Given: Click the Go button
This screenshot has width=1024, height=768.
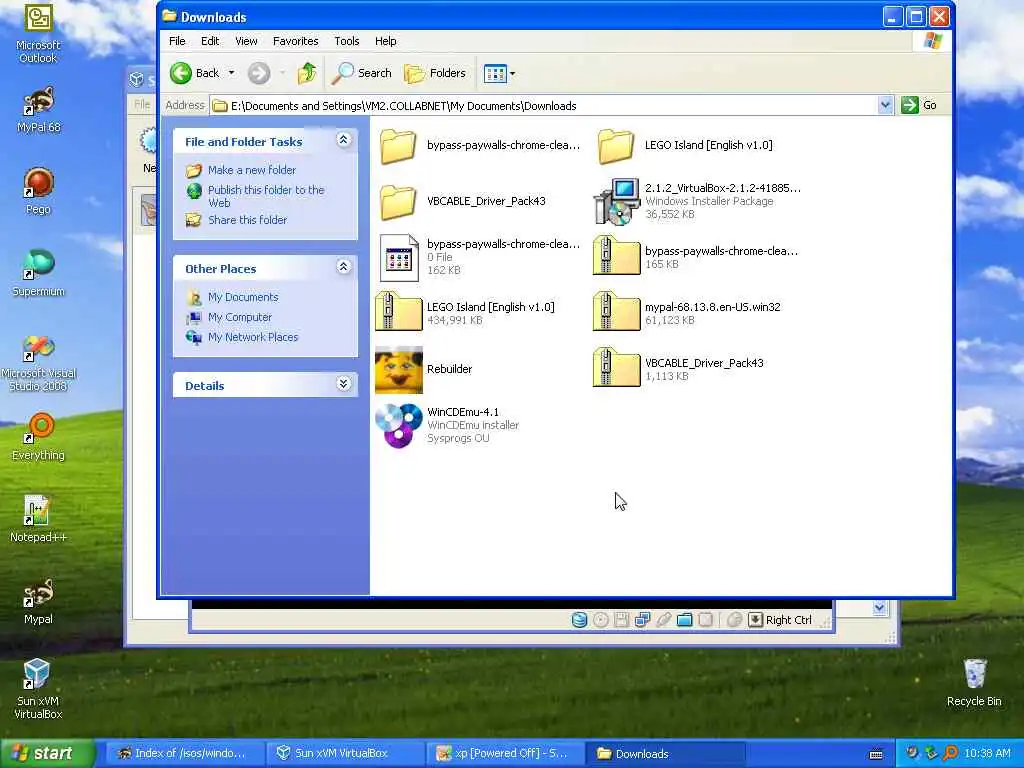Looking at the screenshot, I should 920,105.
